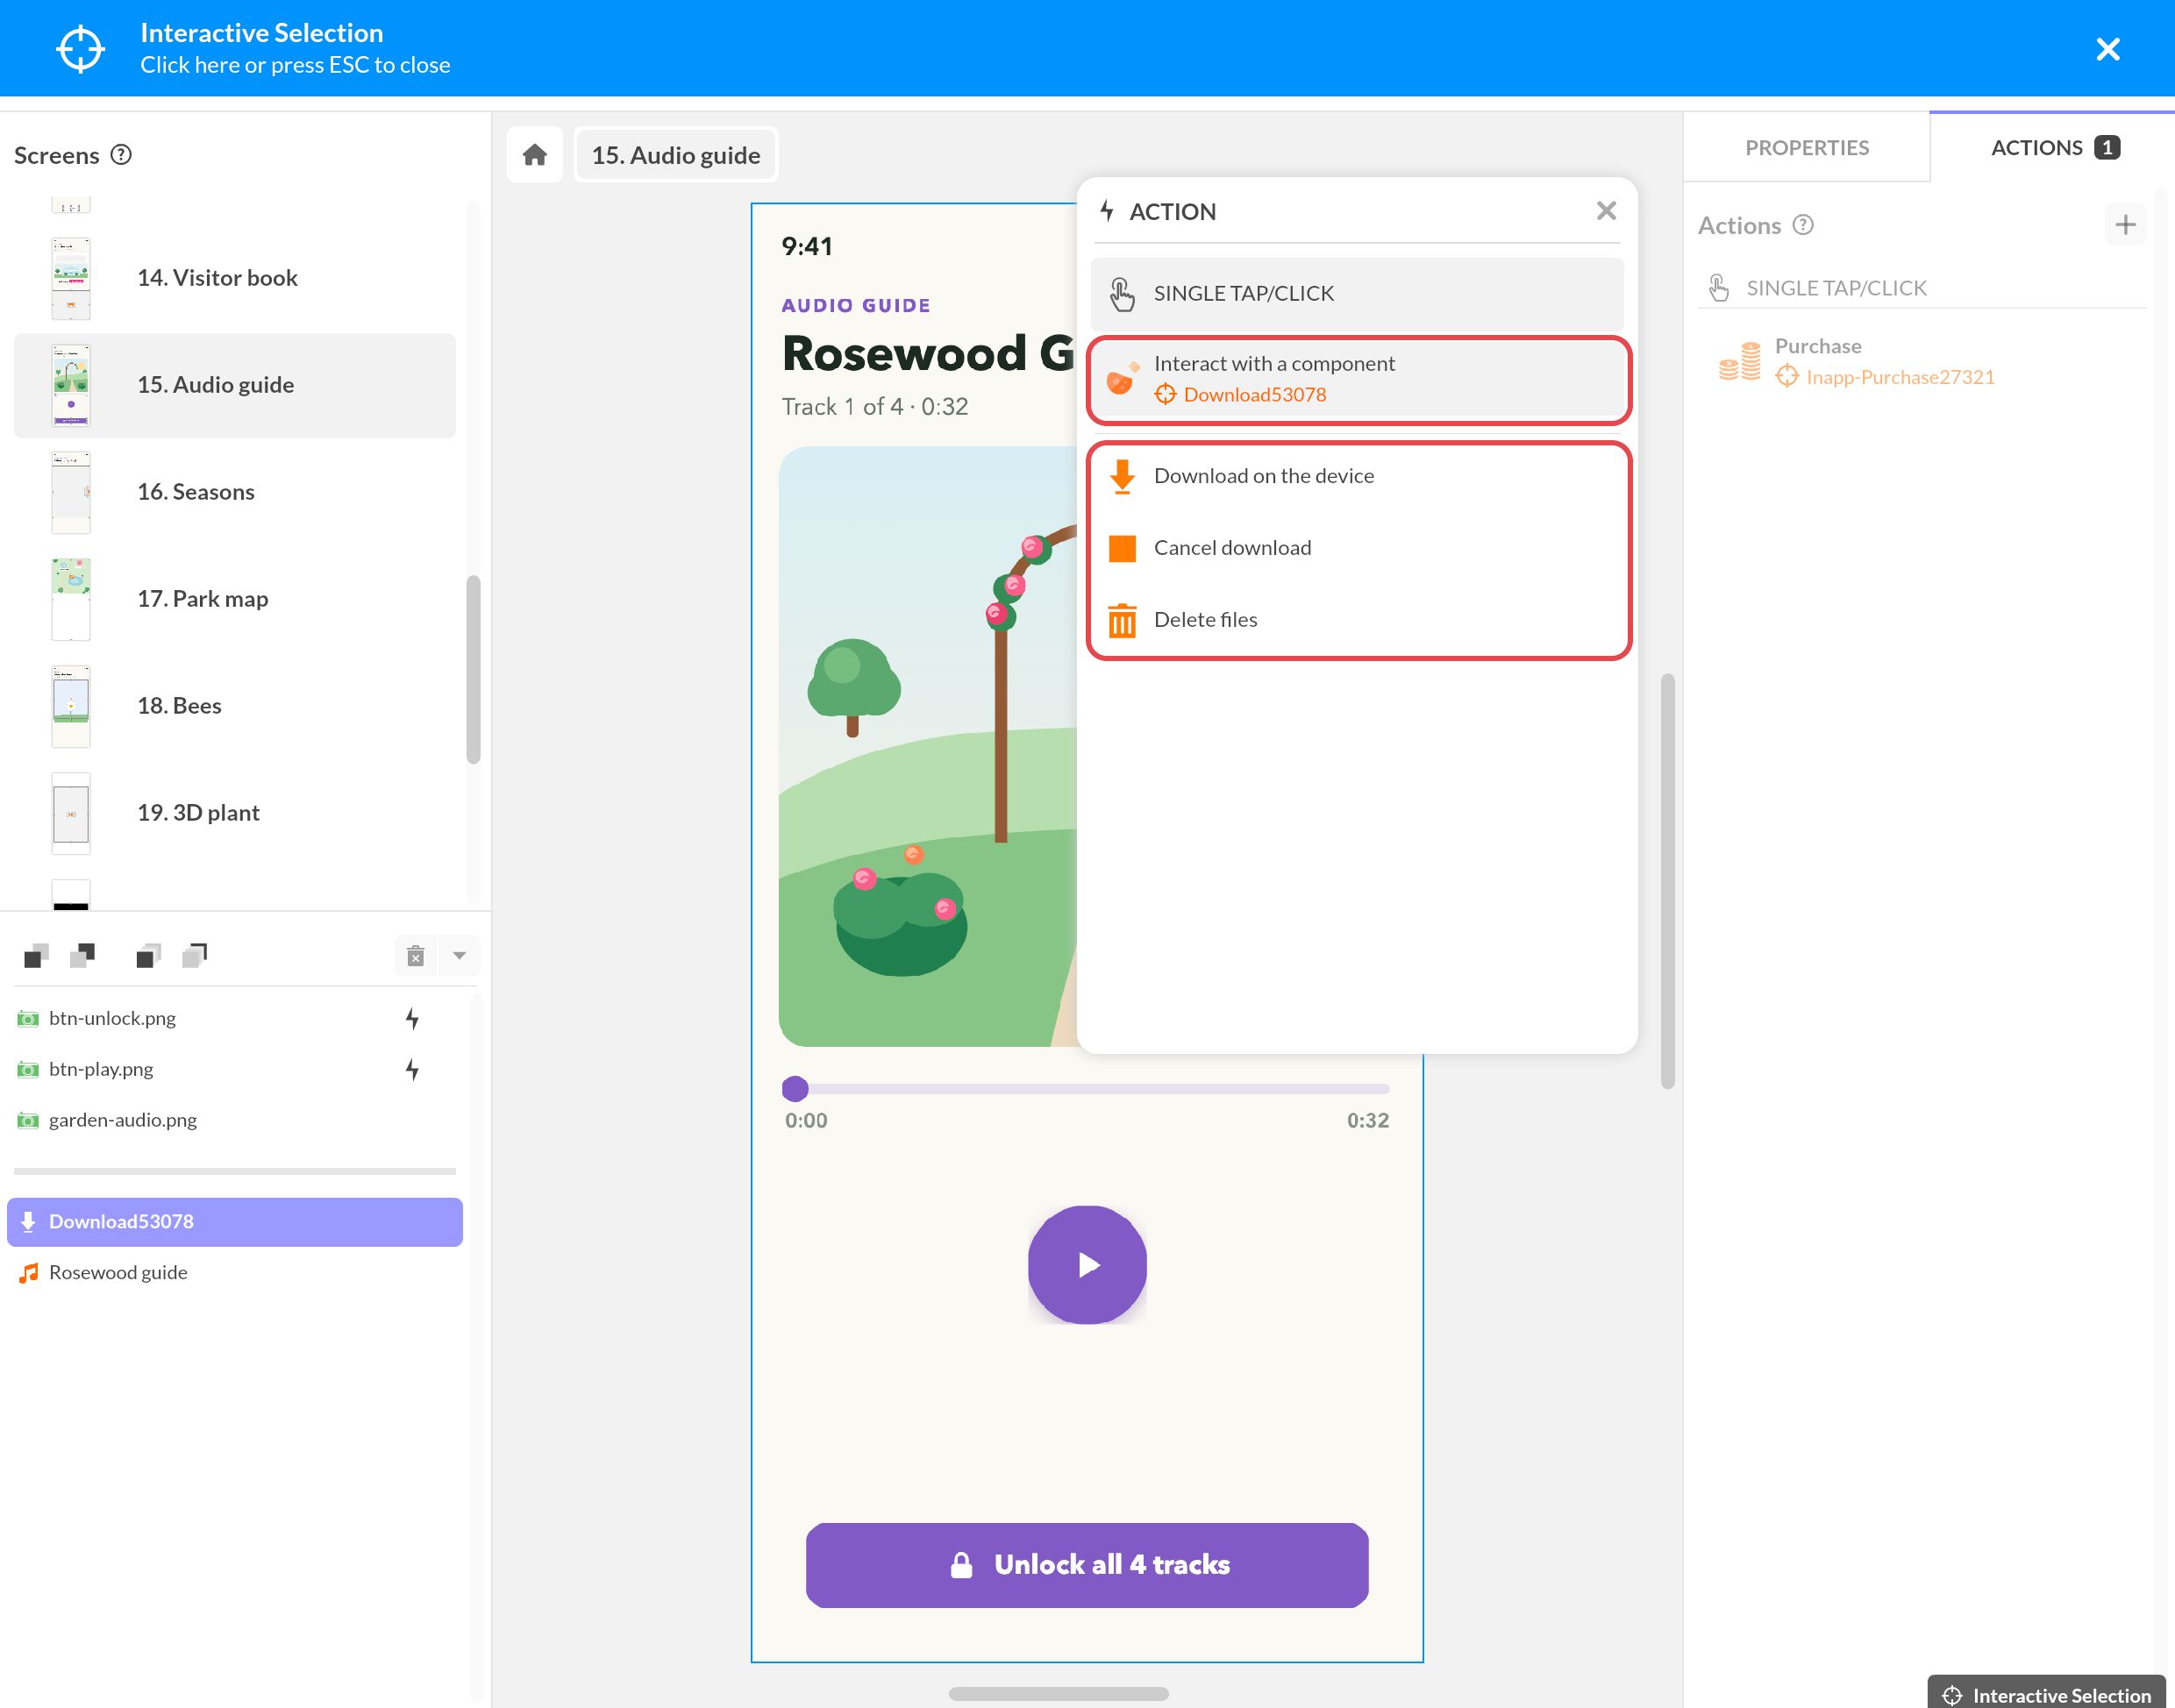The width and height of the screenshot is (2175, 1708).
Task: Click the garden illustration on canvas
Action: pyautogui.click(x=927, y=746)
